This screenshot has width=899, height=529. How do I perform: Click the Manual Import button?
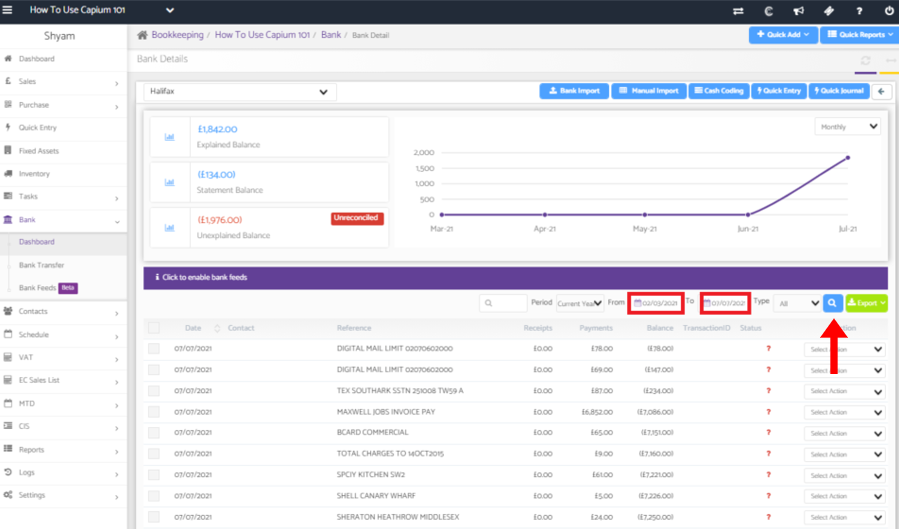[x=649, y=91]
